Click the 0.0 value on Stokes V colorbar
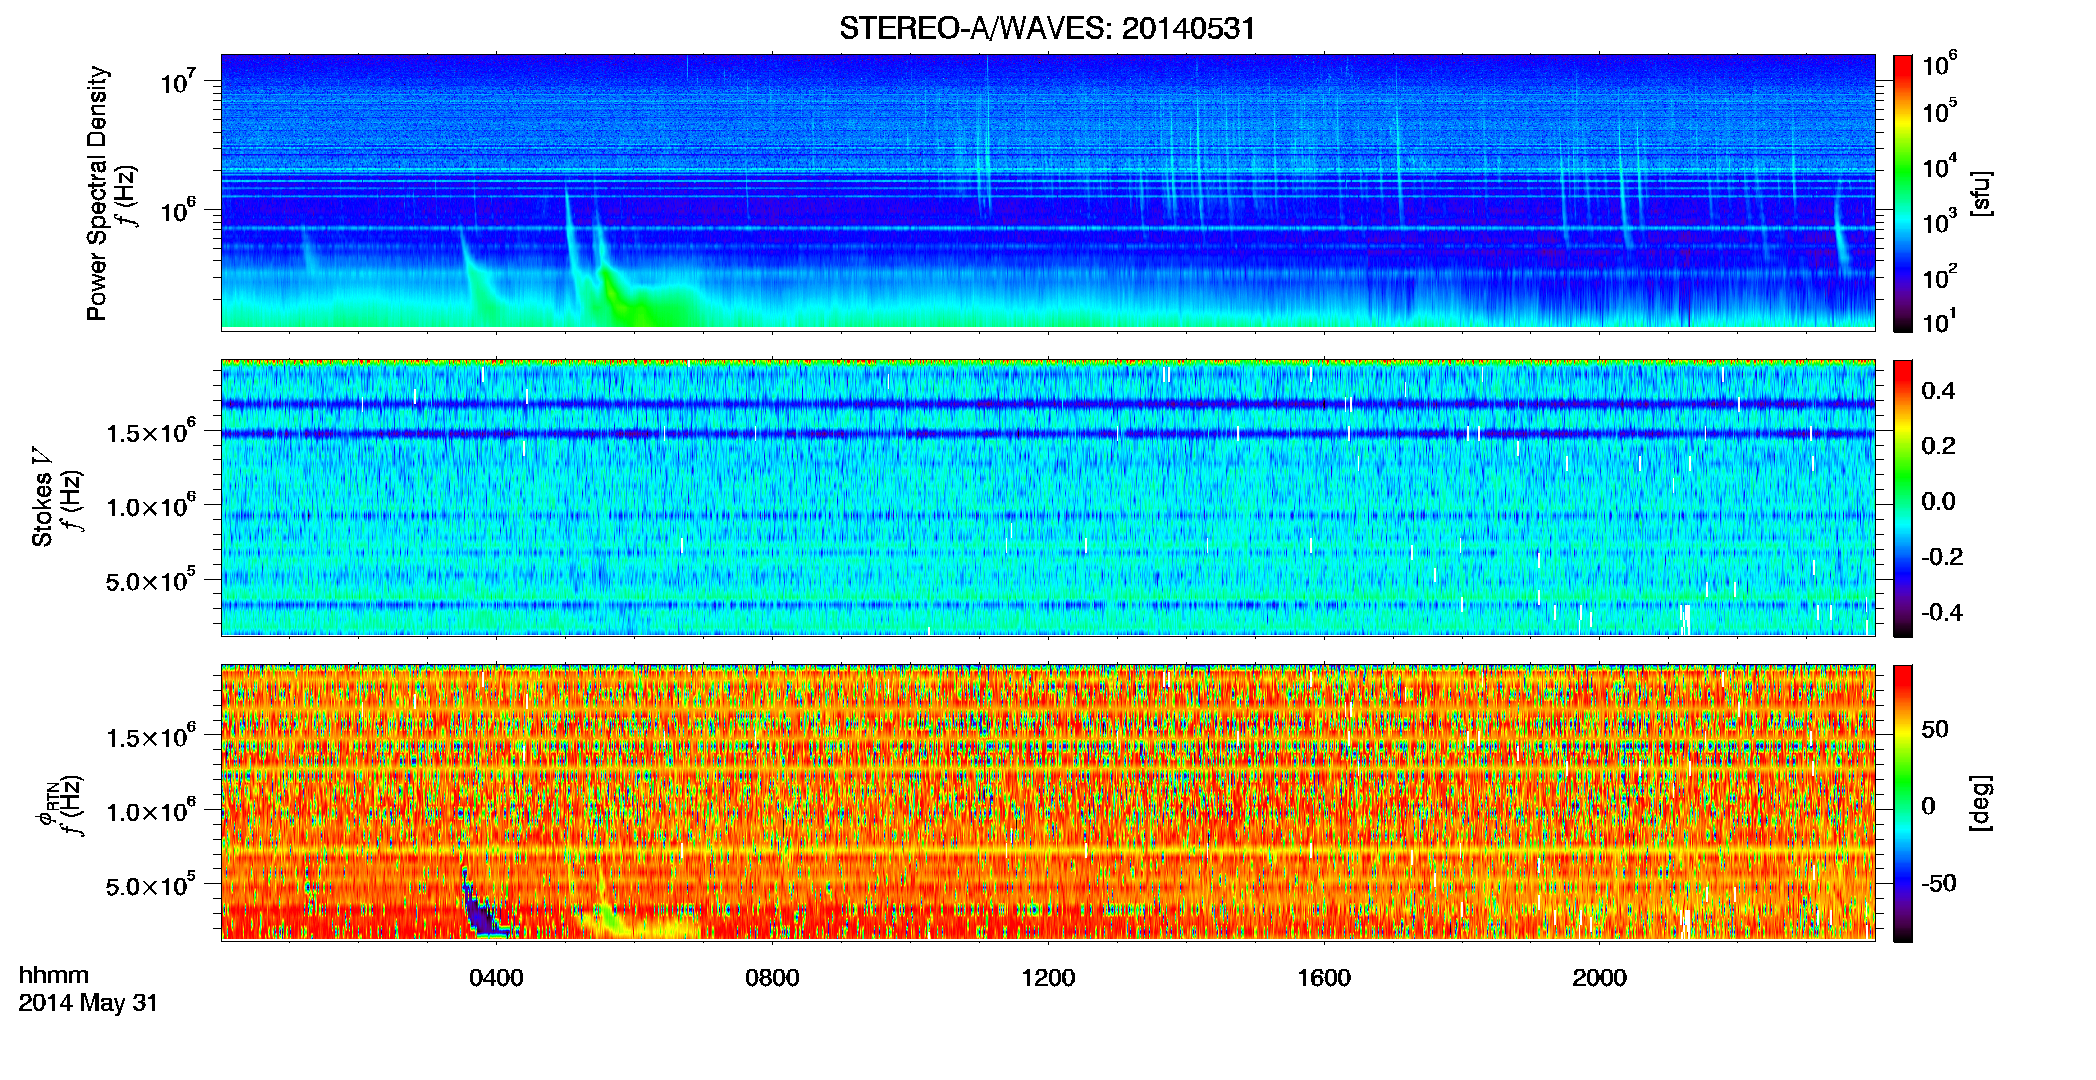The width and height of the screenshot is (2096, 1080). pyautogui.click(x=1938, y=501)
